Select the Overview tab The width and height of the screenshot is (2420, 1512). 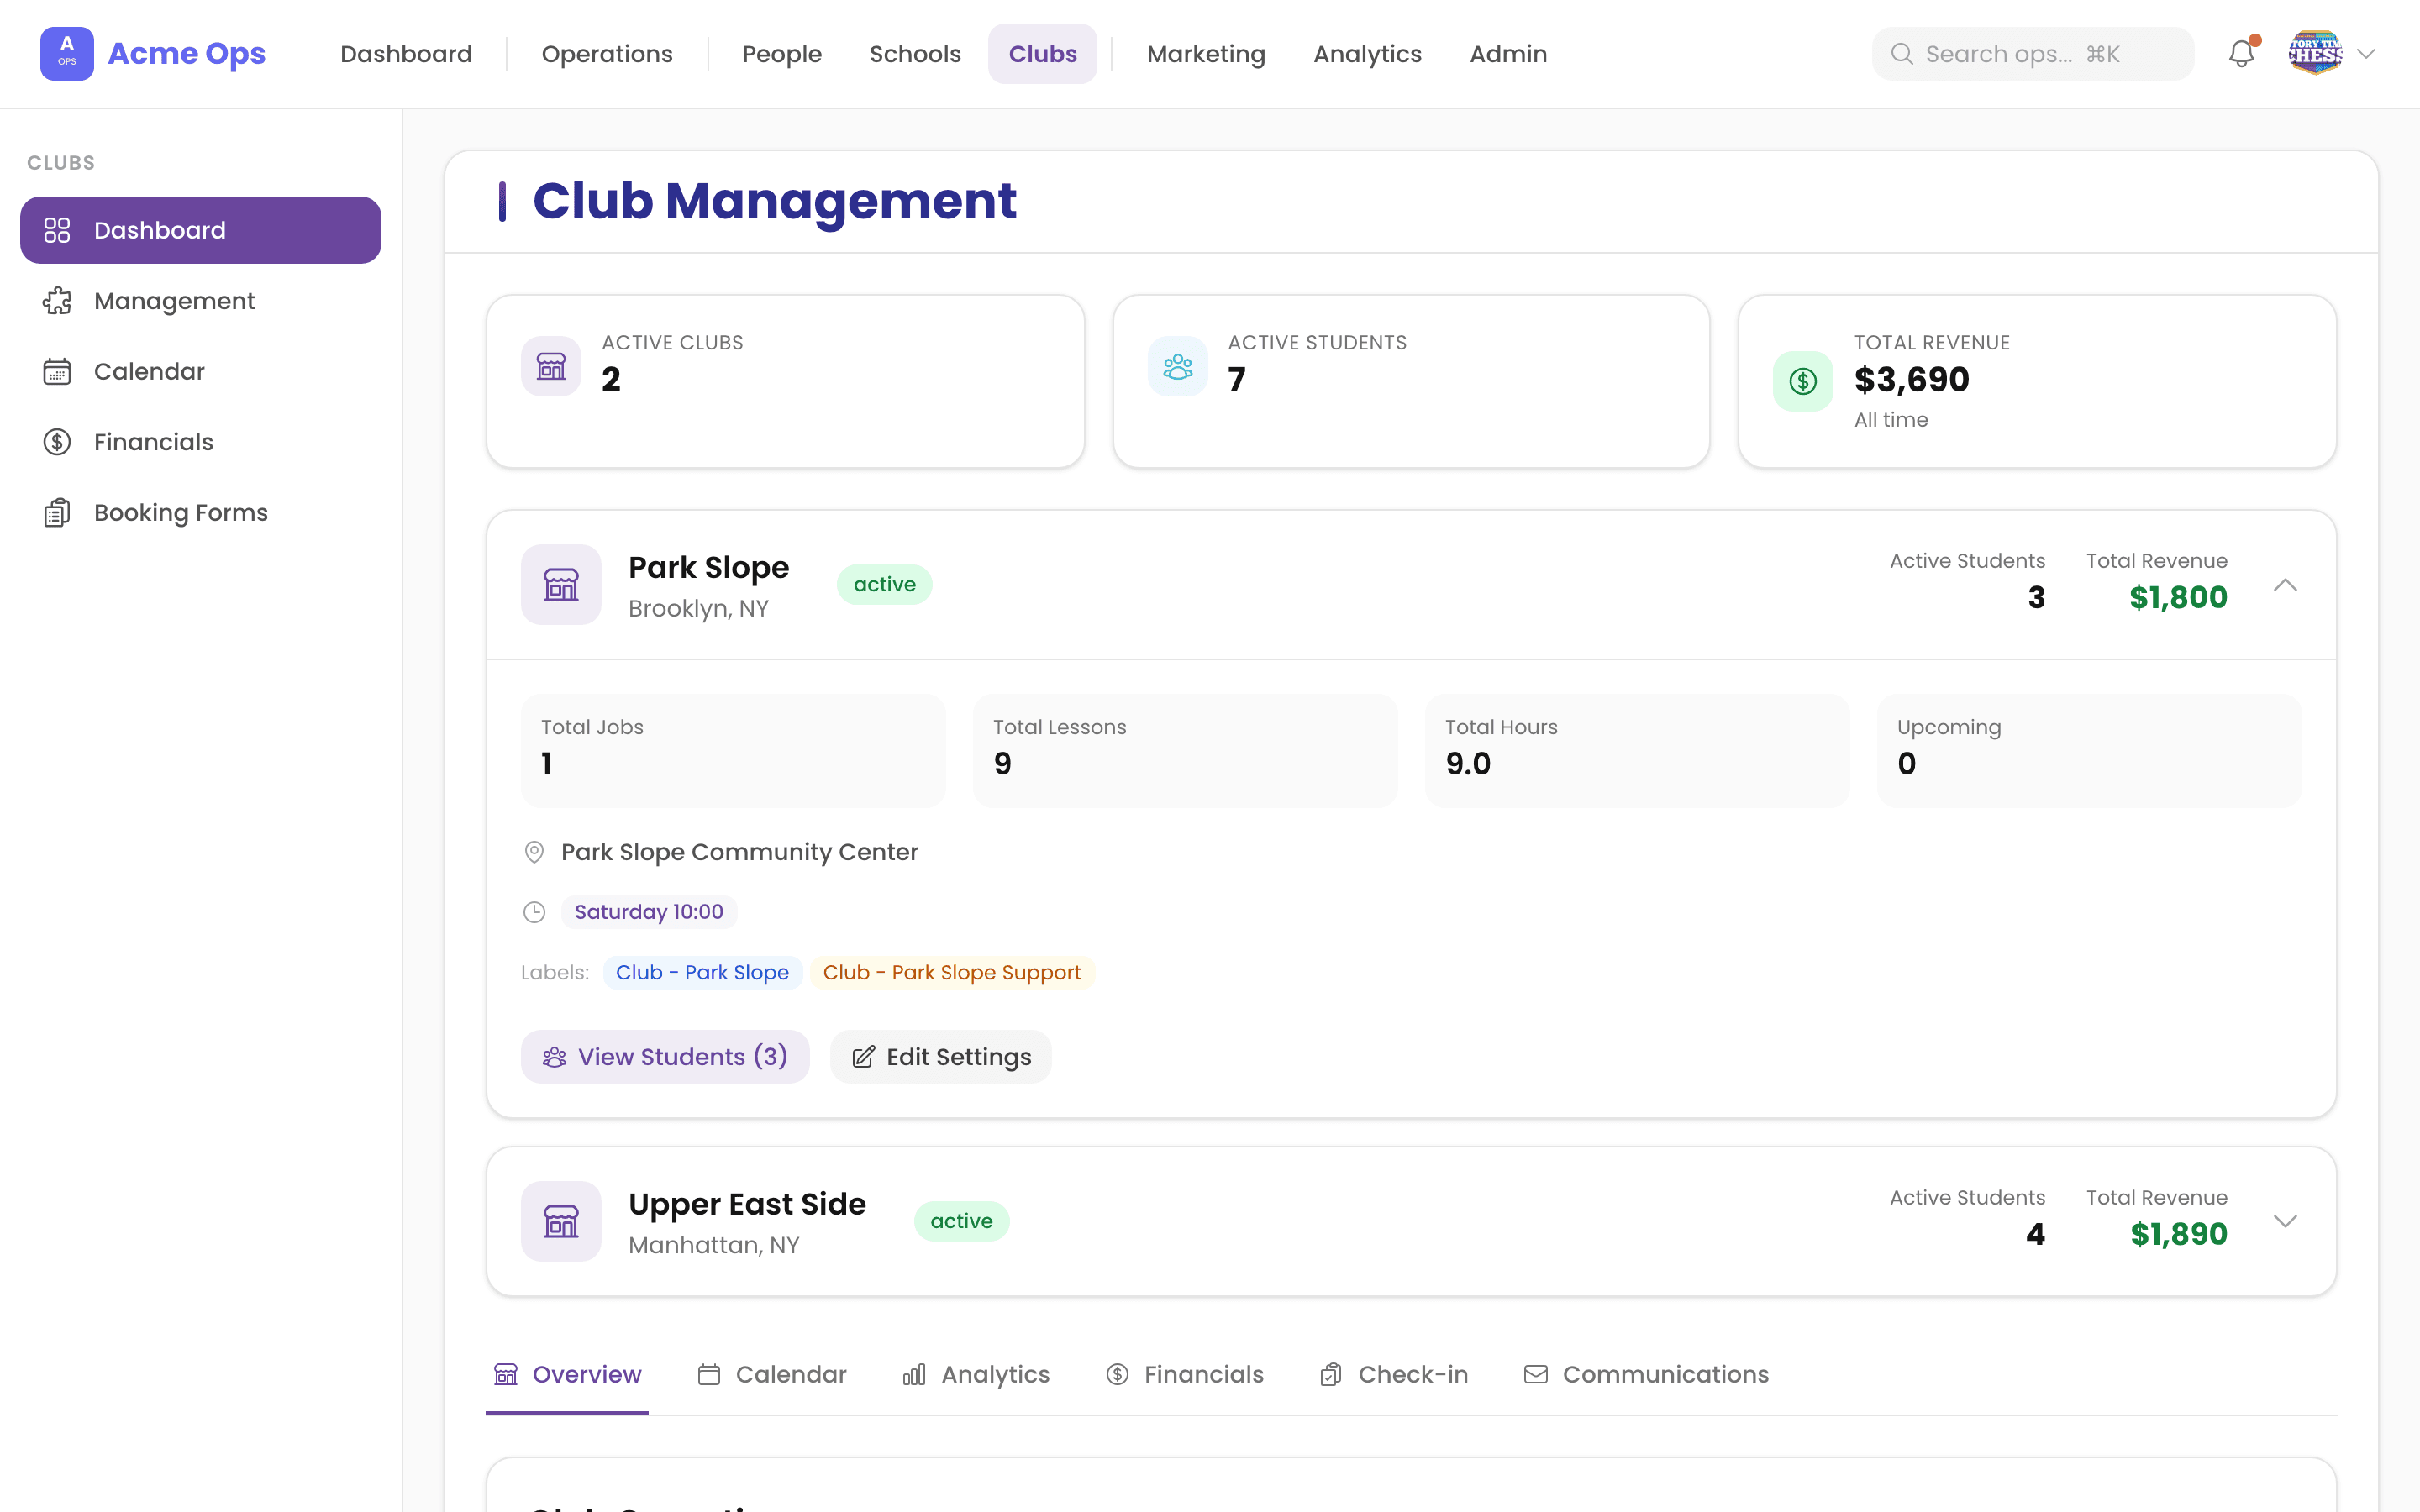[x=567, y=1375]
